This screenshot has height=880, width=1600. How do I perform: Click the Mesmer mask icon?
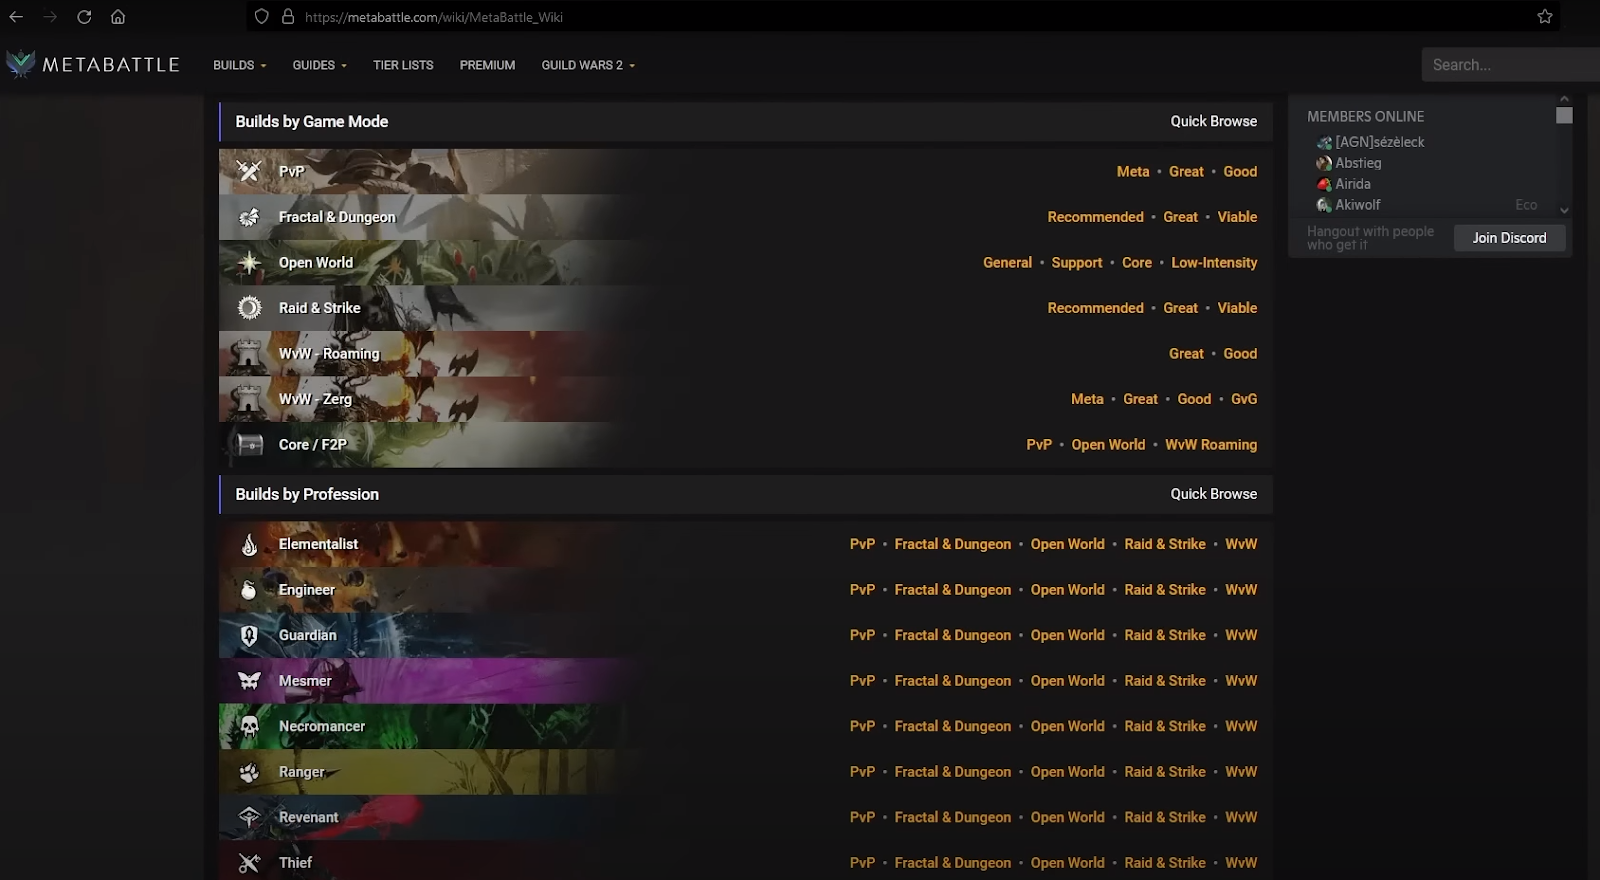[249, 681]
